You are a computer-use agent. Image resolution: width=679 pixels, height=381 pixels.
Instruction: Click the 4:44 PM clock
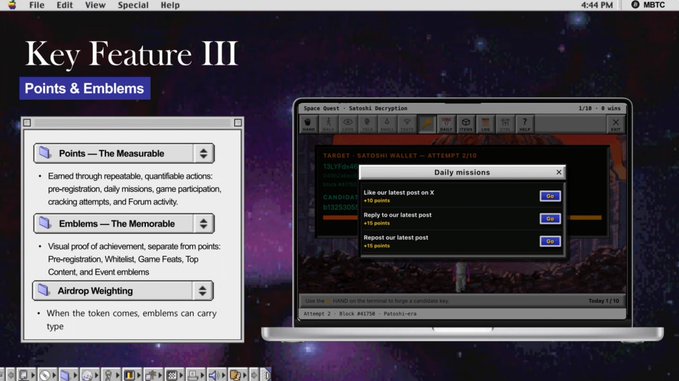click(597, 5)
